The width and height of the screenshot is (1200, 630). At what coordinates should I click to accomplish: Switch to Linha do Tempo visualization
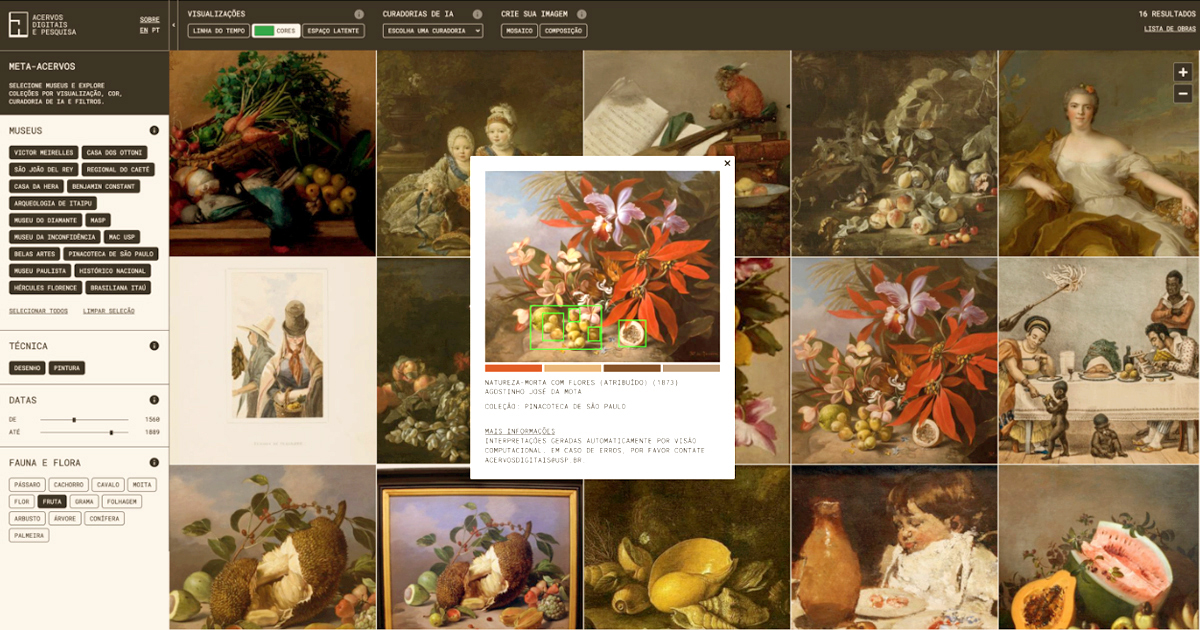coord(218,31)
